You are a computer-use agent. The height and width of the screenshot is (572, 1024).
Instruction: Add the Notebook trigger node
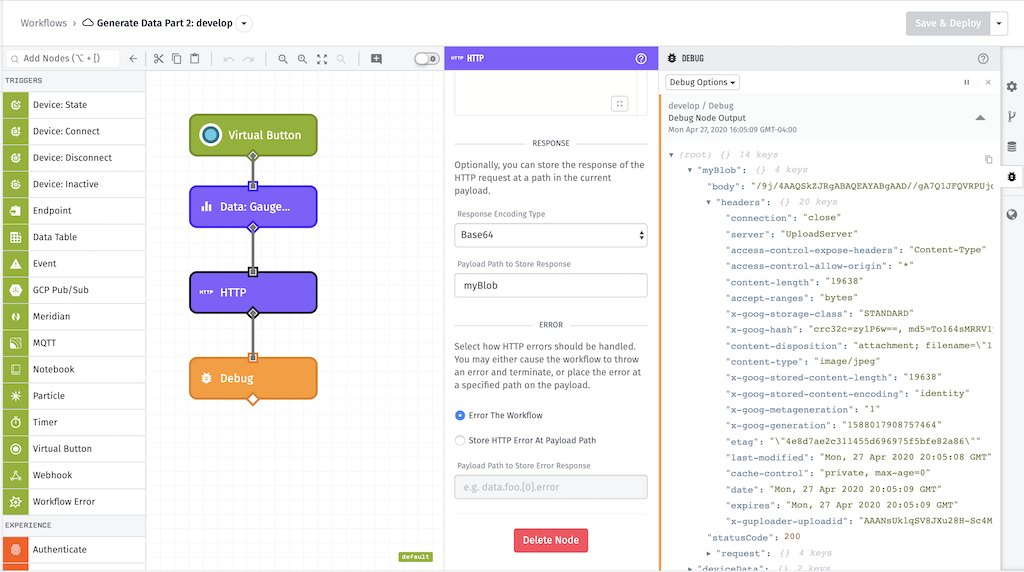point(74,370)
